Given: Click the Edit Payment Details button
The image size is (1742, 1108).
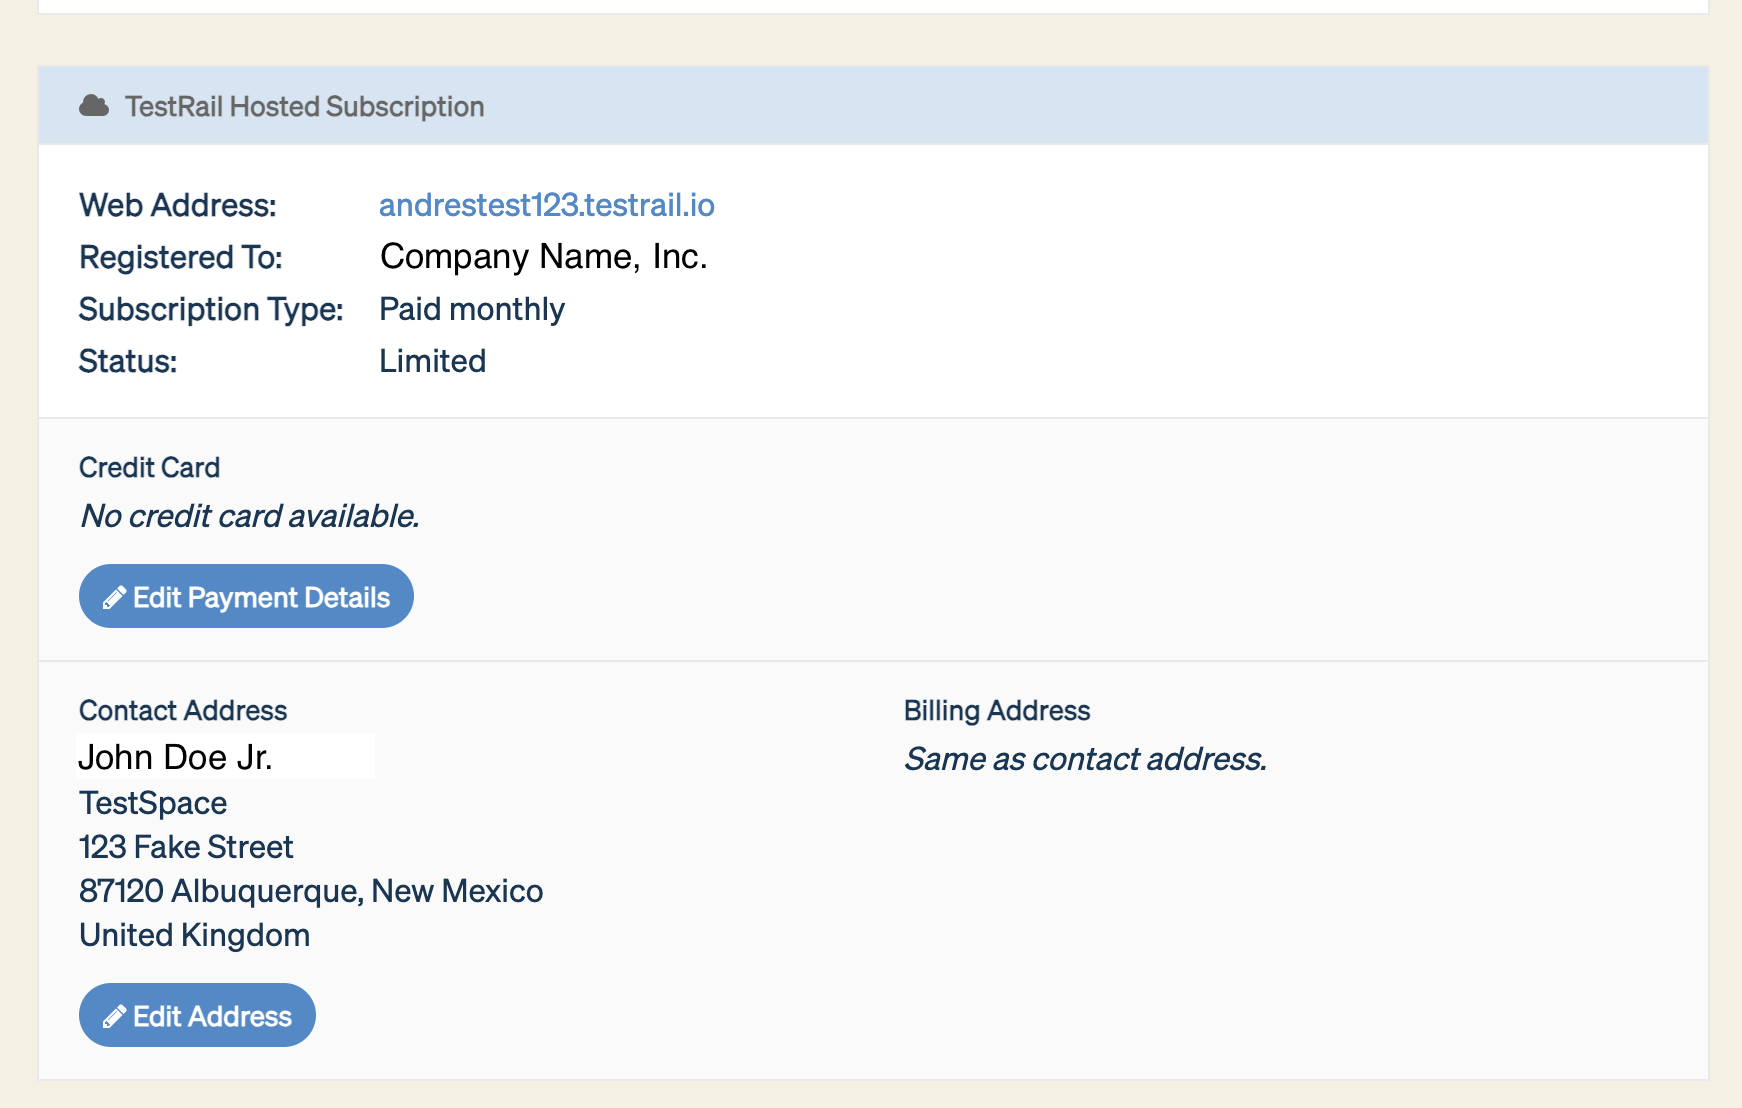Looking at the screenshot, I should 246,597.
